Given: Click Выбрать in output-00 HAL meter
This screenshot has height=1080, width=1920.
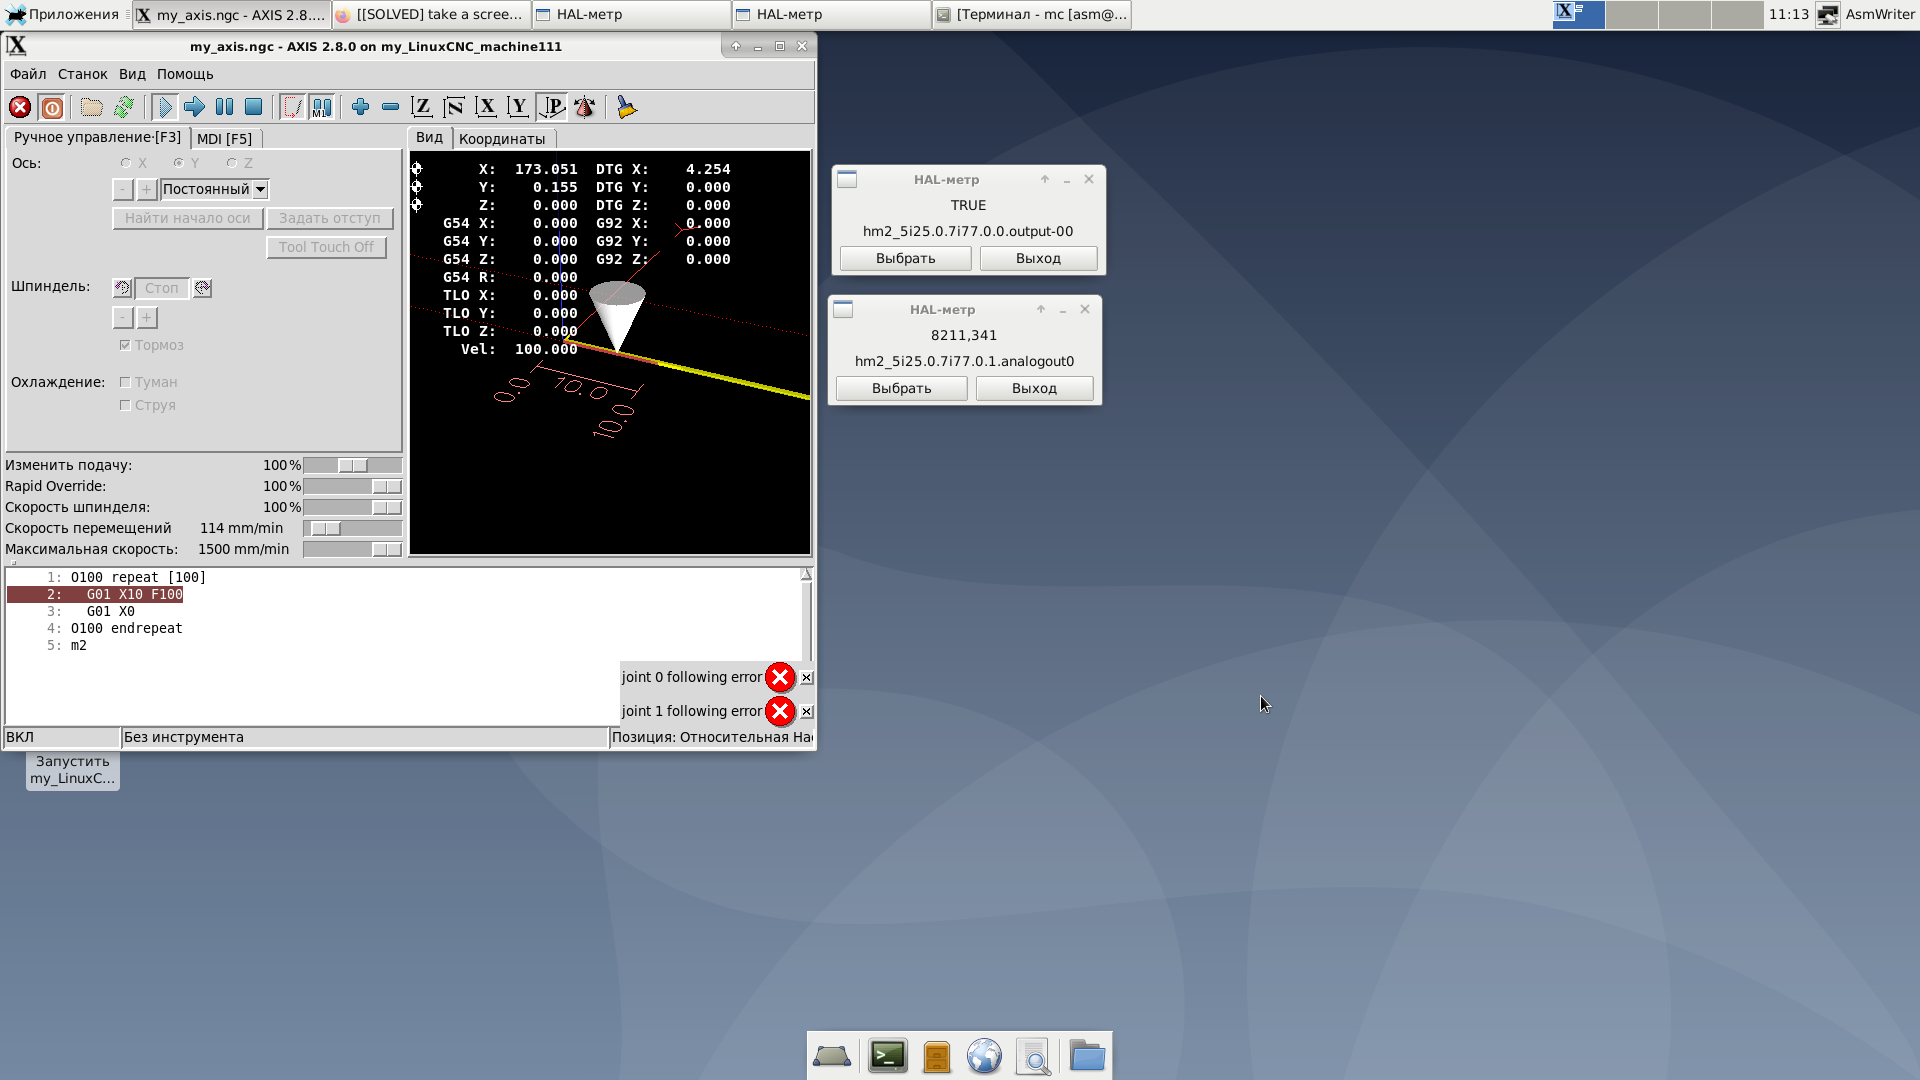Looking at the screenshot, I should 905,258.
